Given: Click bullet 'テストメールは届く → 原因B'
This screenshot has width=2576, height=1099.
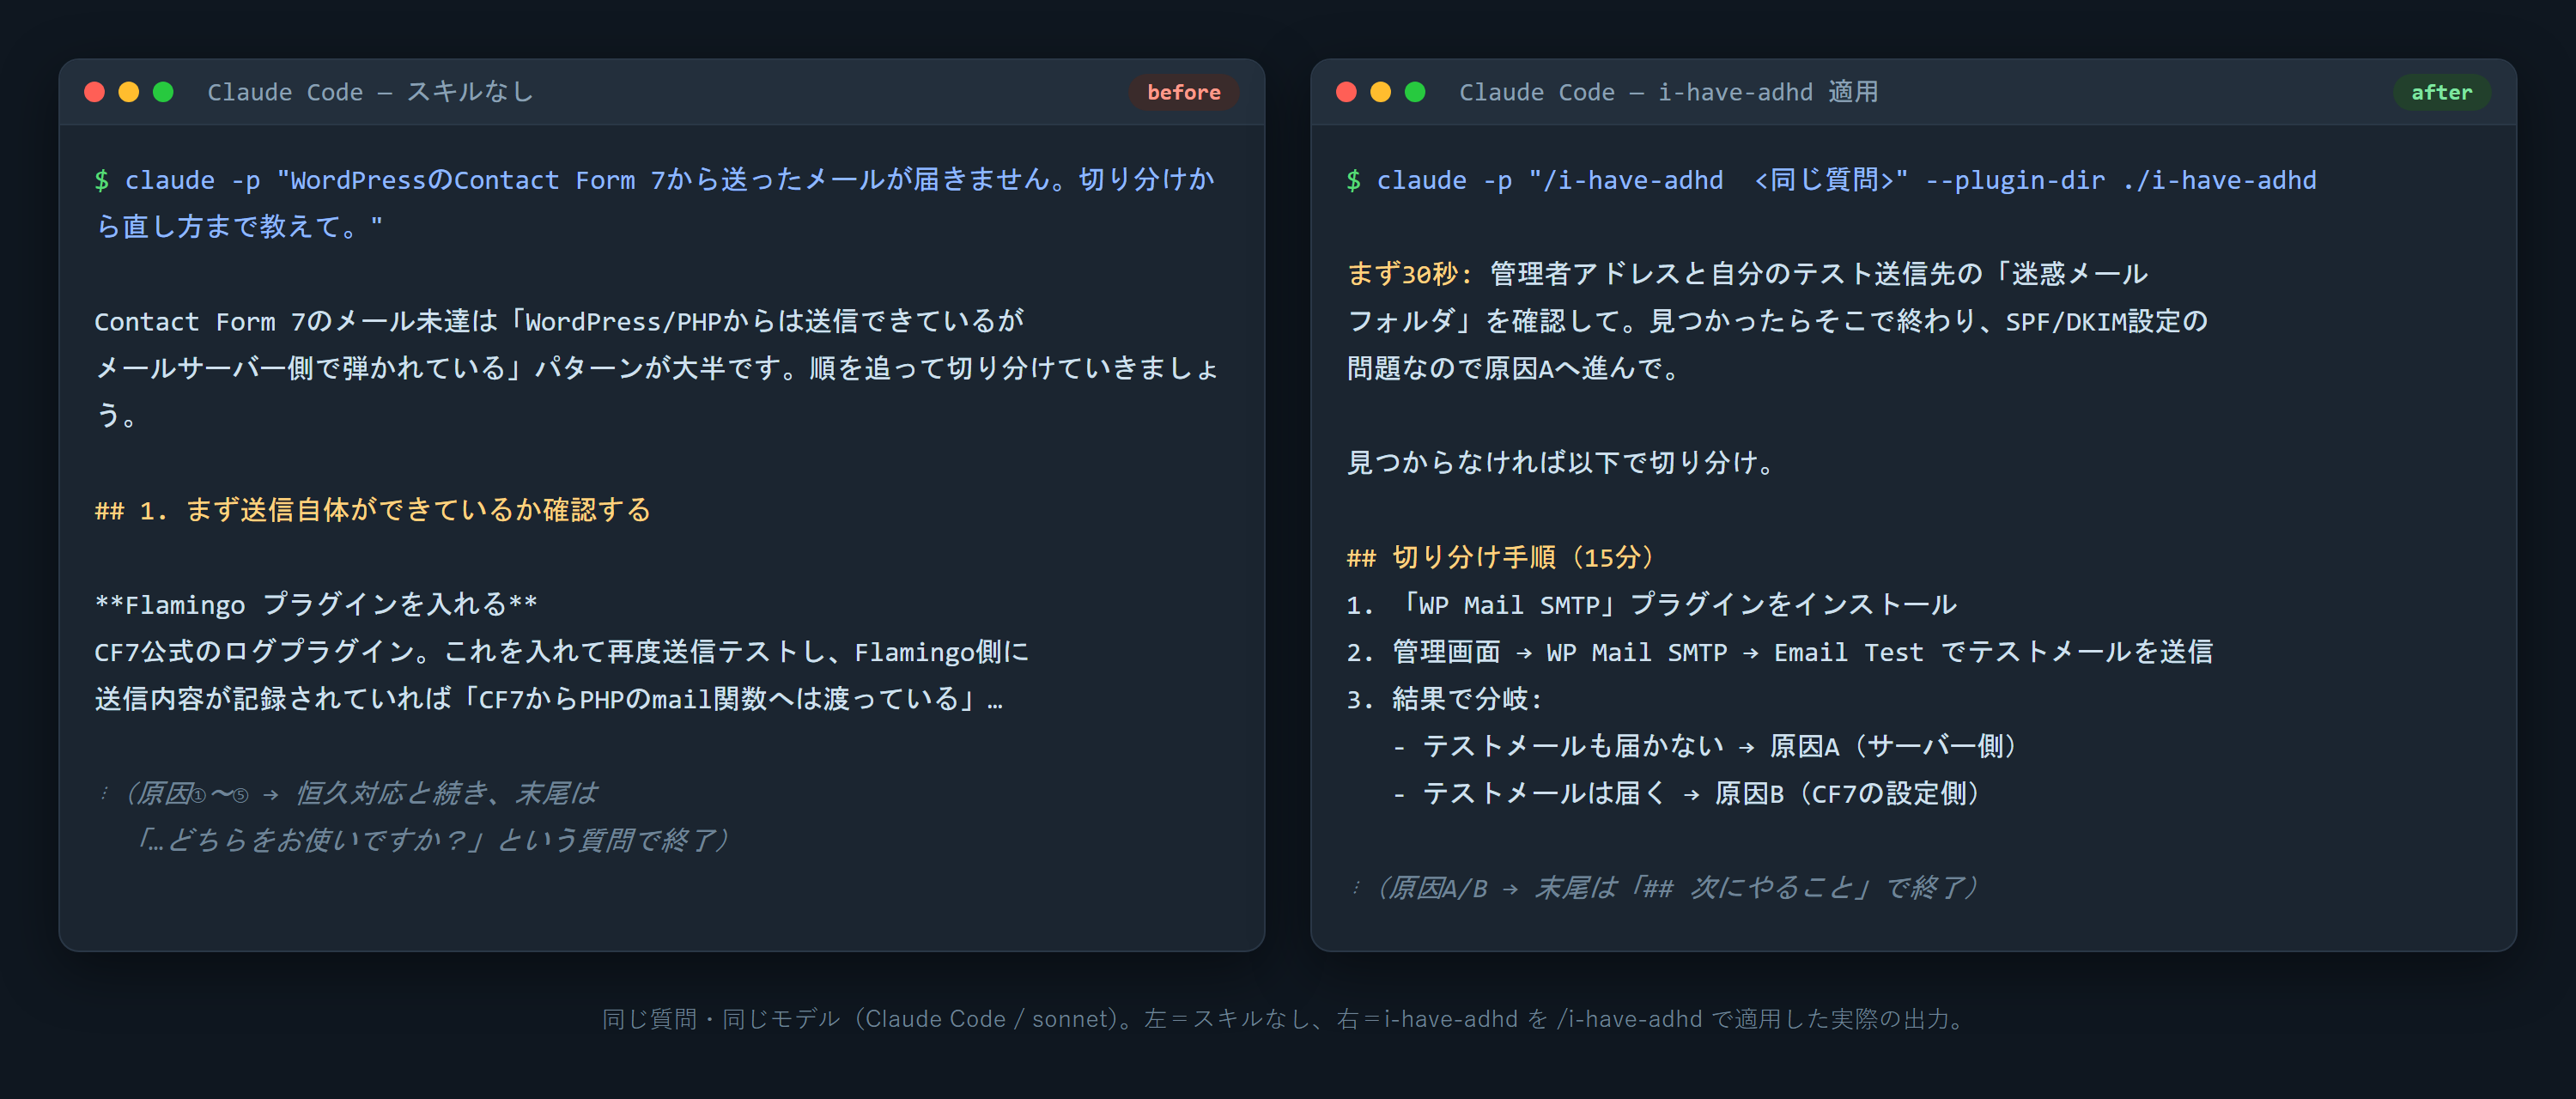Looking at the screenshot, I should [1687, 794].
